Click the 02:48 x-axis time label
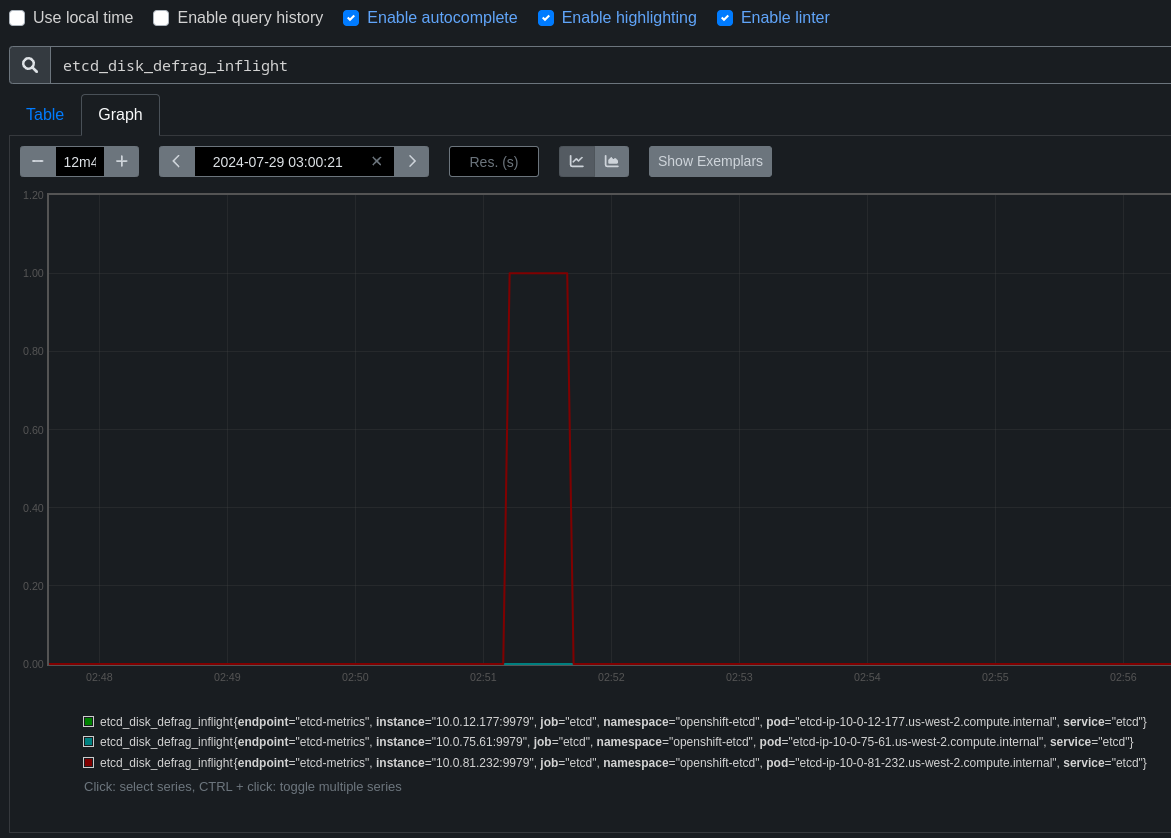This screenshot has height=838, width=1171. 99,677
